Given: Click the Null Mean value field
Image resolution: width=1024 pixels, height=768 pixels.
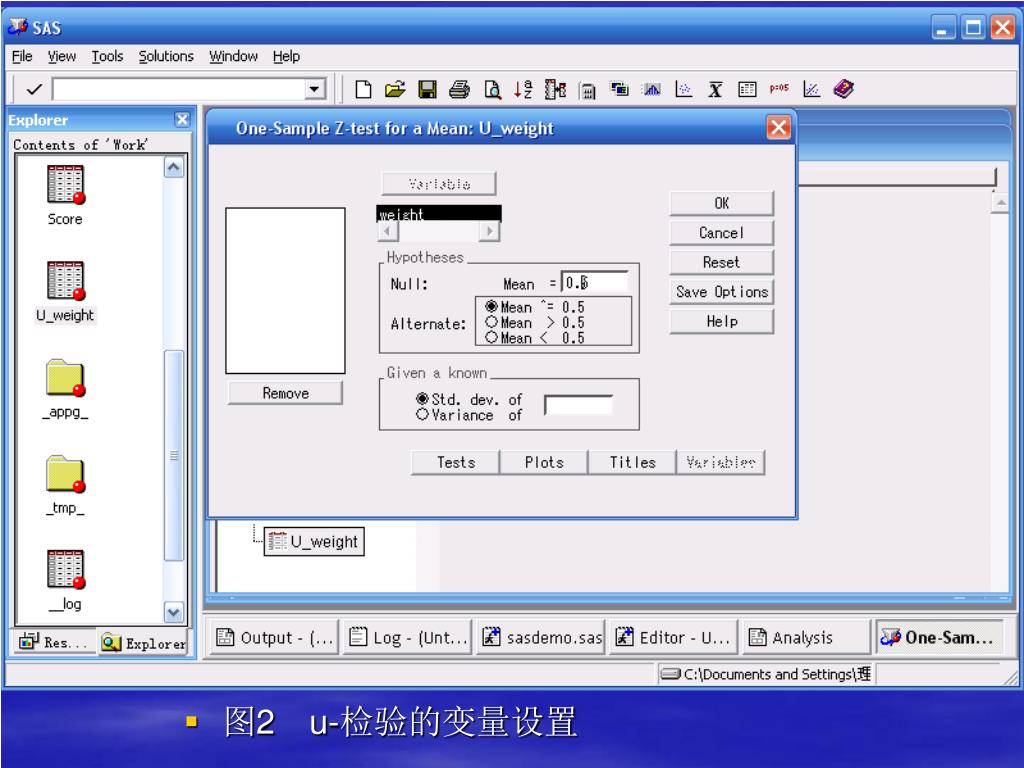Looking at the screenshot, I should (x=594, y=282).
